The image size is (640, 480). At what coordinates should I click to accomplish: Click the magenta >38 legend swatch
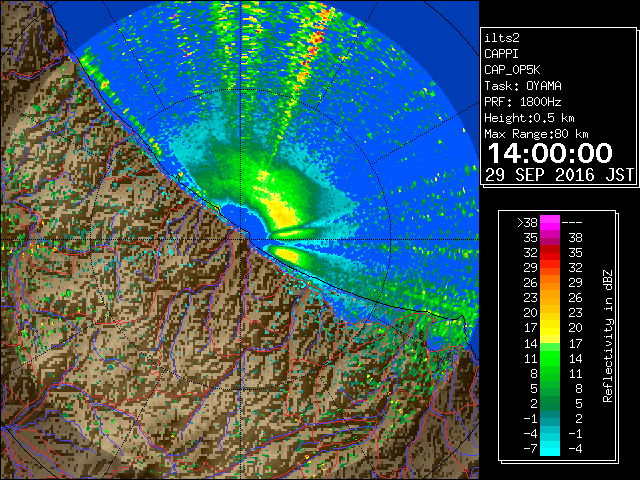(x=550, y=222)
